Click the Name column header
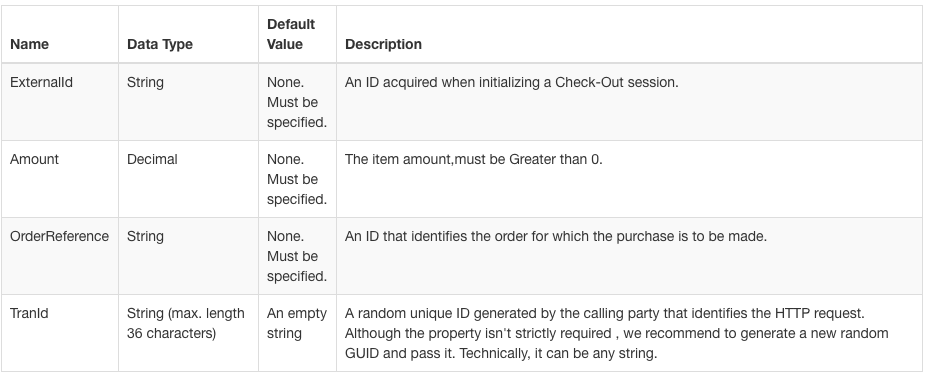 [x=30, y=44]
